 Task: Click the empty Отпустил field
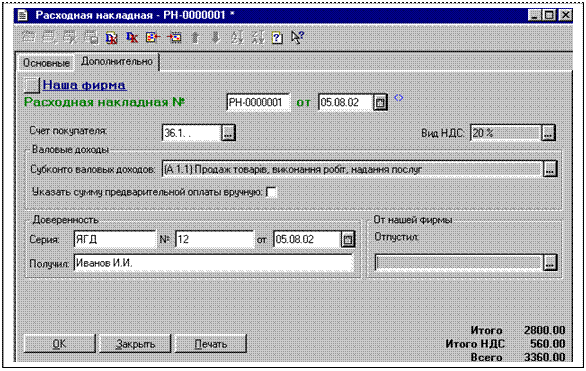459,262
